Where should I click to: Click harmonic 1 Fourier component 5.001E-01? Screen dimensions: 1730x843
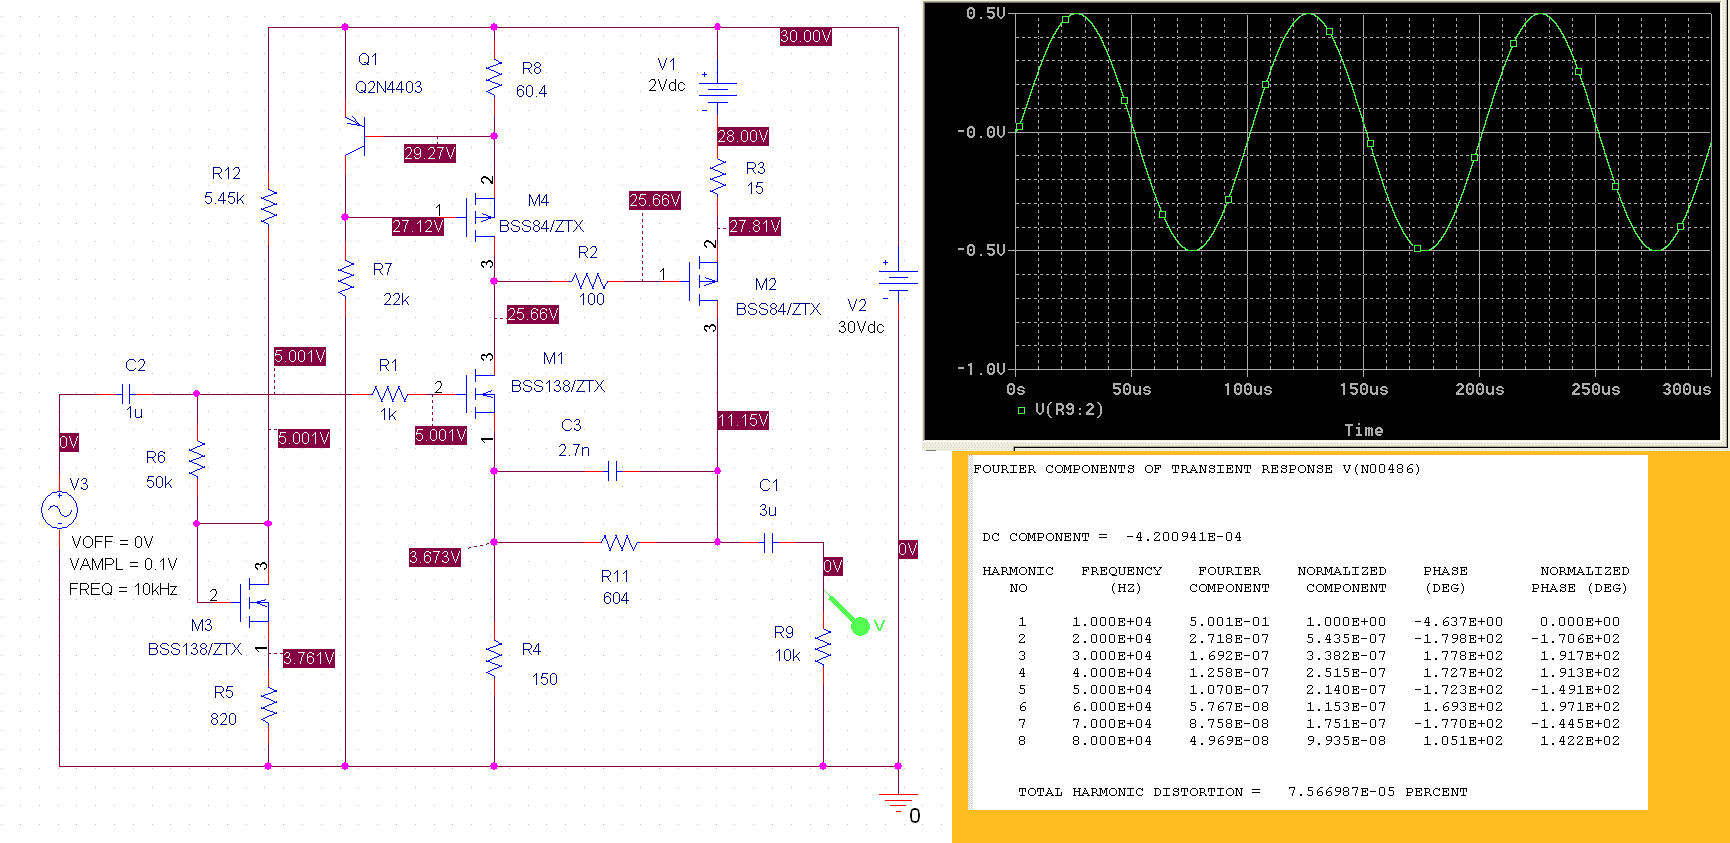(x=1229, y=621)
